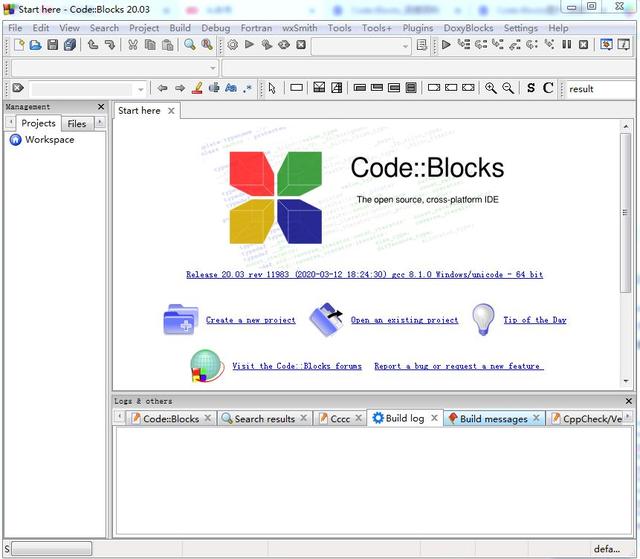Click Visit the Code::Blocks forums link

297,366
